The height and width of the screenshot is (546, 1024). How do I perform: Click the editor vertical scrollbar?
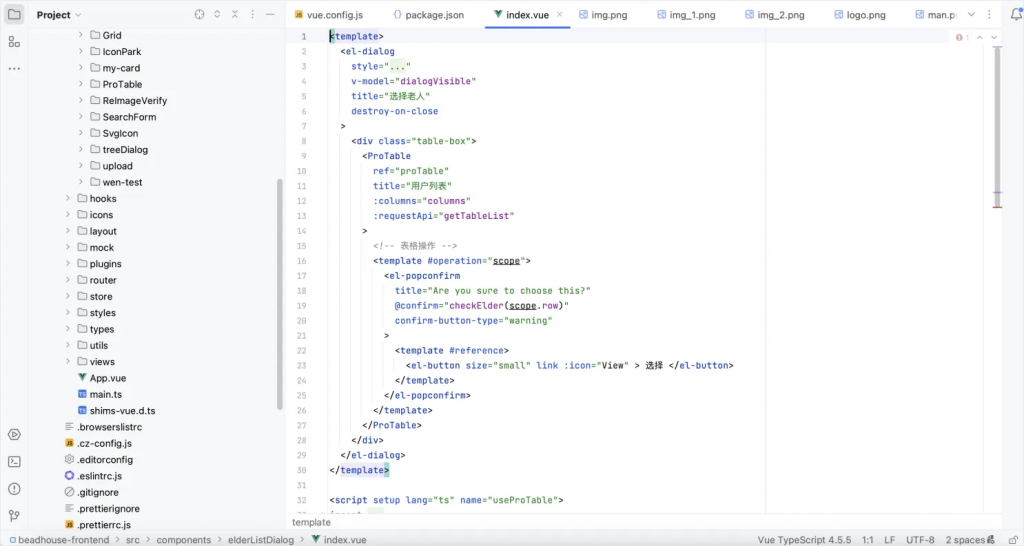997,130
